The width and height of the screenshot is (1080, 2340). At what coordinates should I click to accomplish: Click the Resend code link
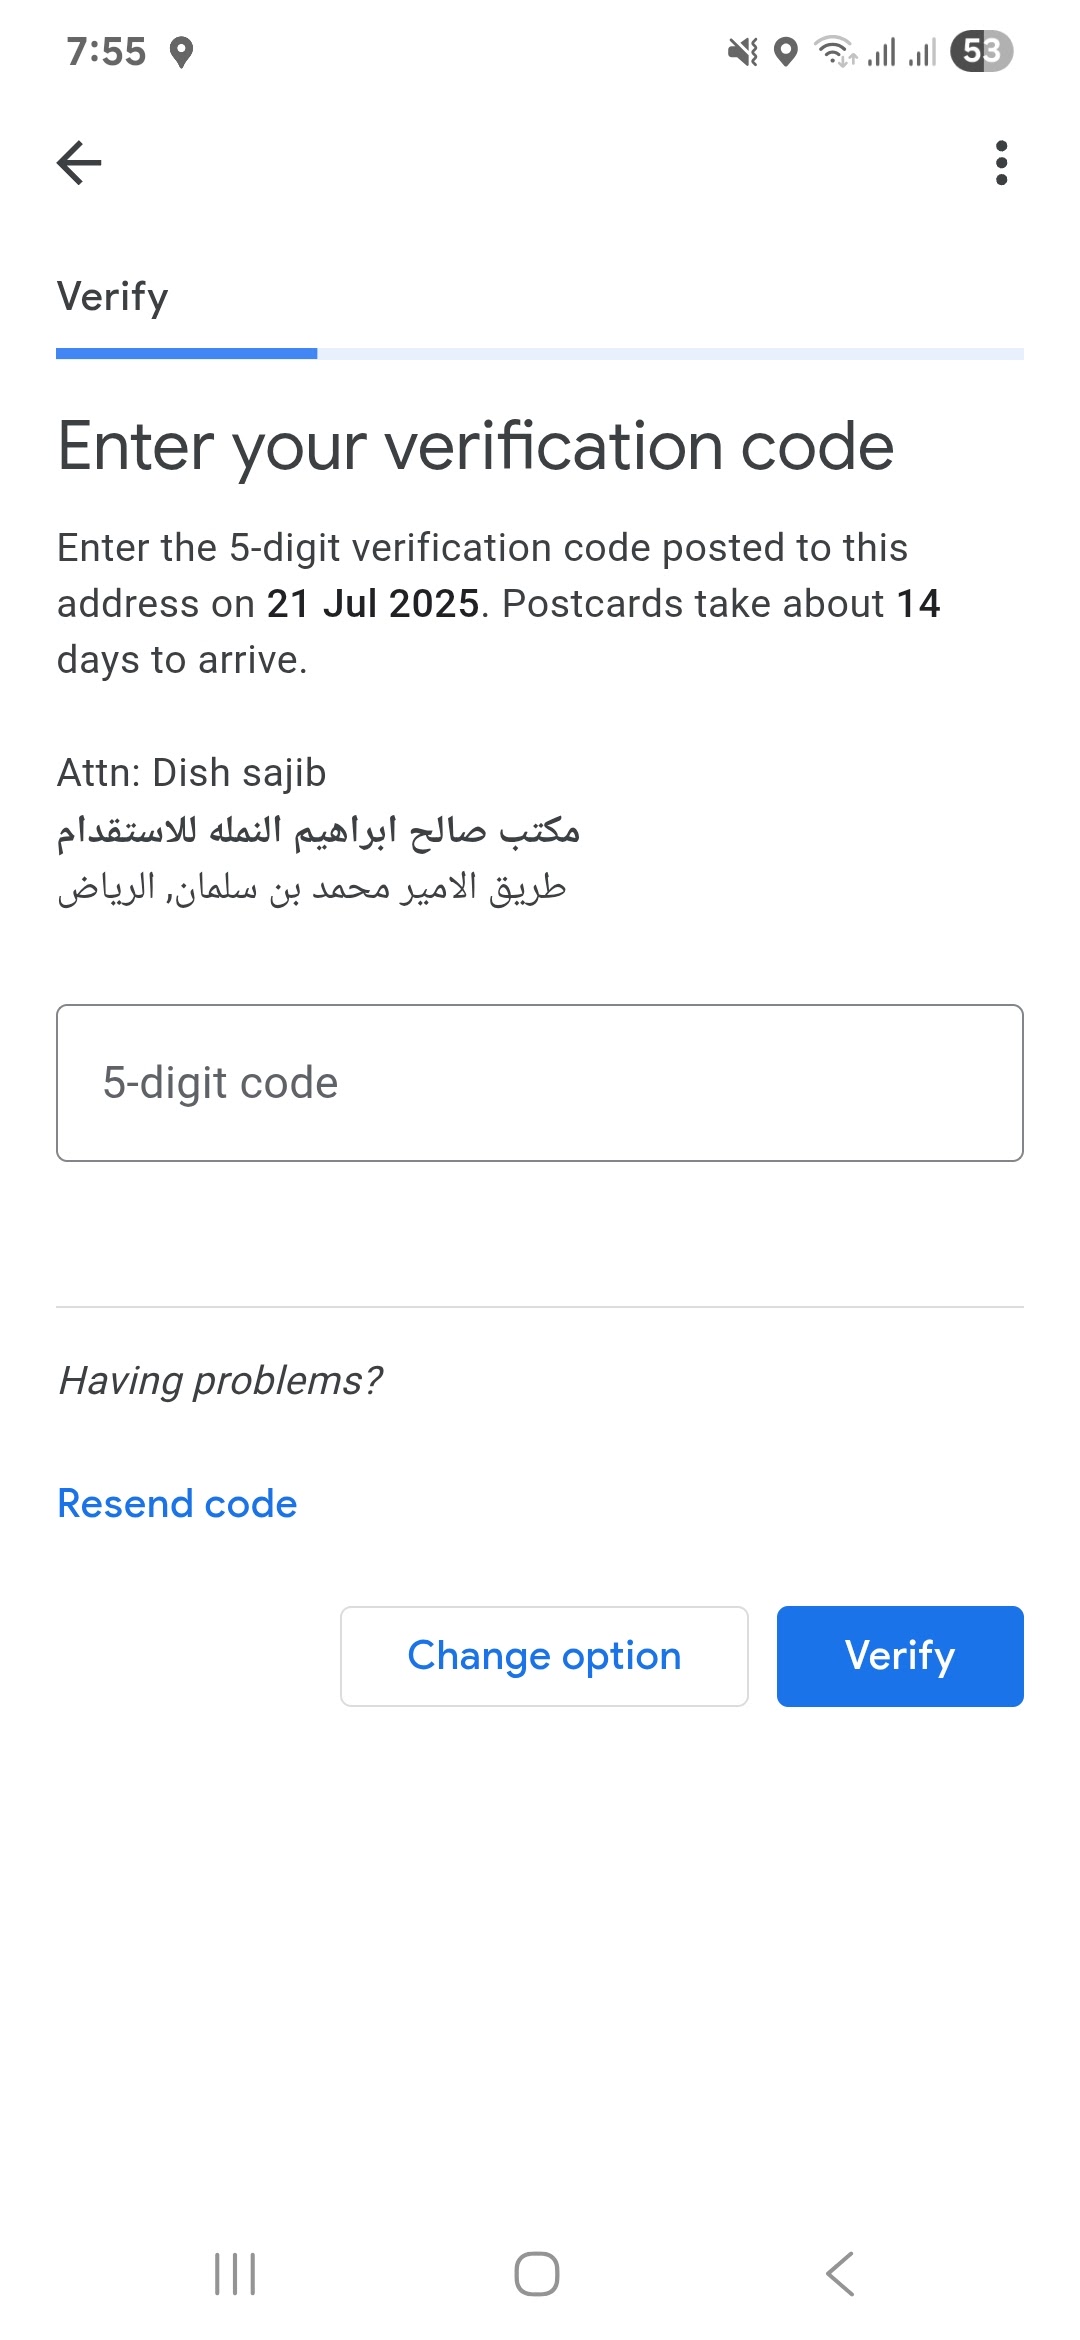(x=177, y=1504)
